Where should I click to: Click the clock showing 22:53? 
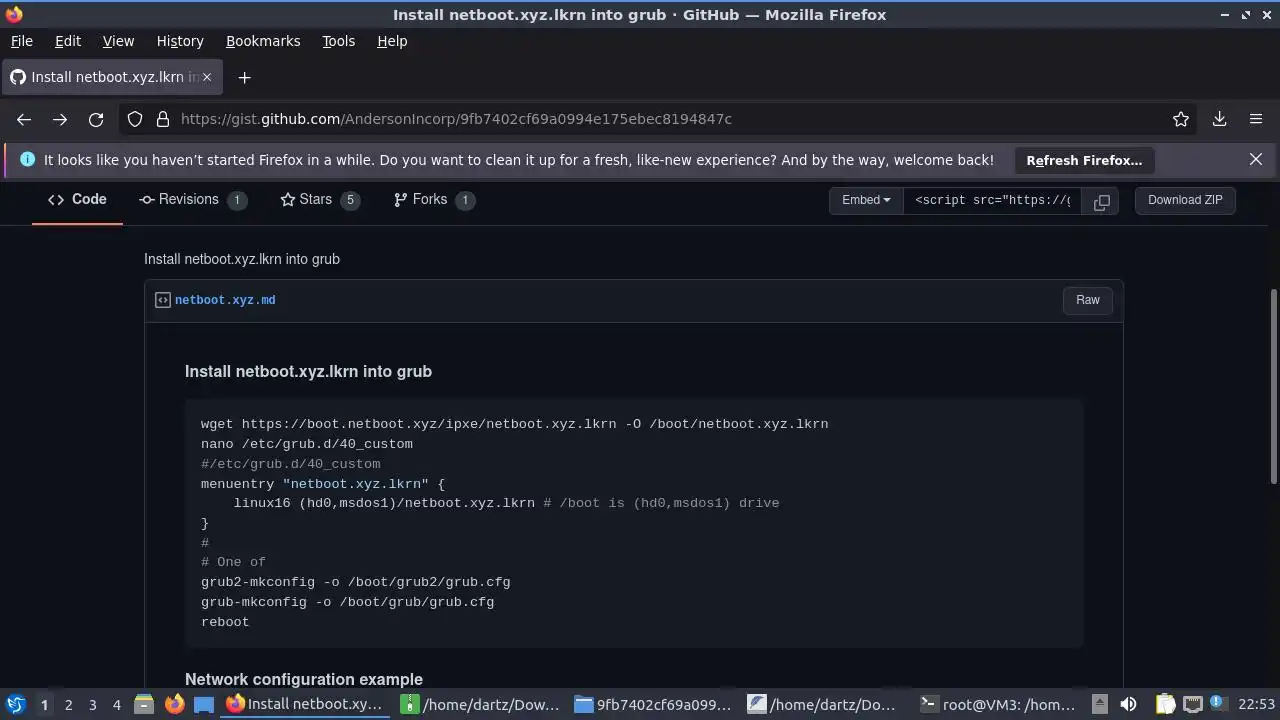[x=1256, y=704]
